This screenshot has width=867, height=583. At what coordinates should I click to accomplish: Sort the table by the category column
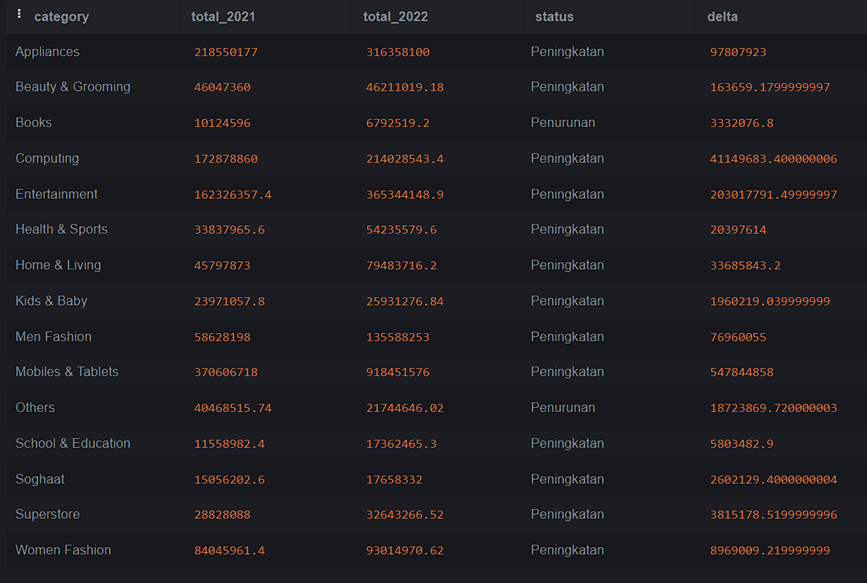coord(62,16)
